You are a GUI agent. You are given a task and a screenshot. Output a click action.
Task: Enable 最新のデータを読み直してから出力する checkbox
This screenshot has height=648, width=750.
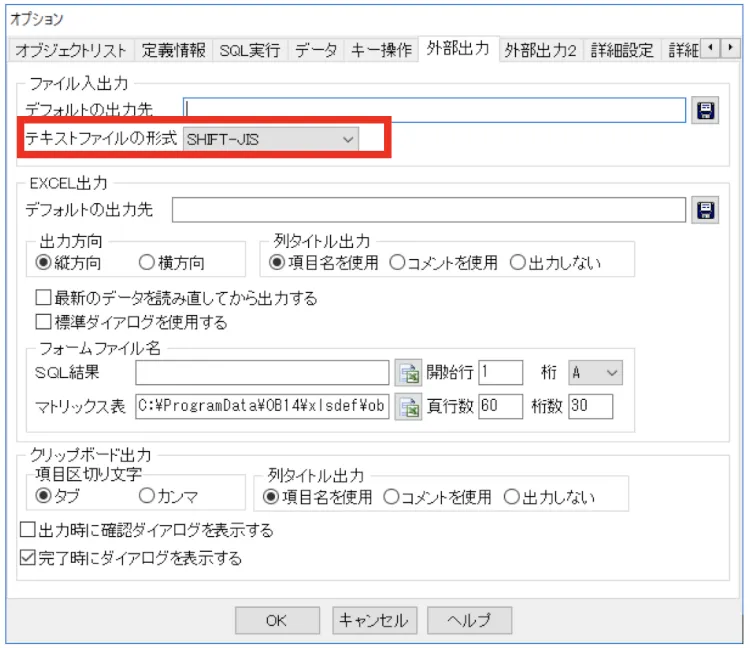pyautogui.click(x=176, y=298)
